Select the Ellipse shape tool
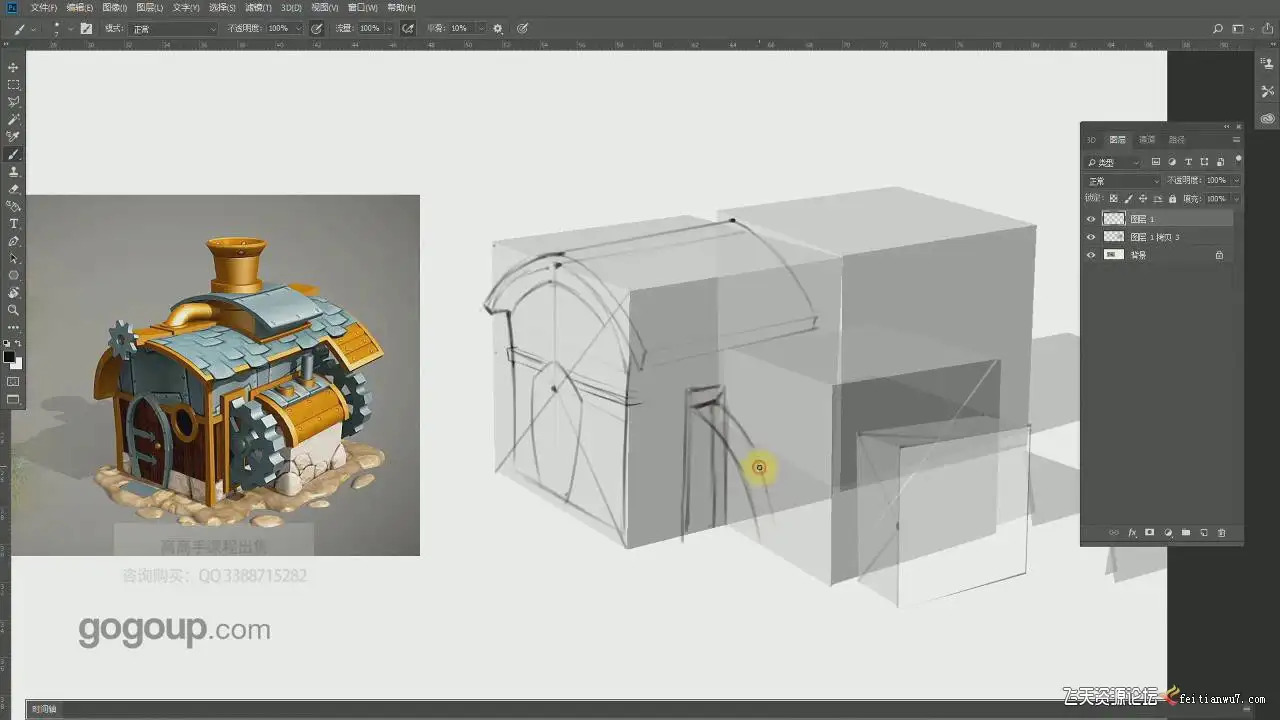 point(14,275)
